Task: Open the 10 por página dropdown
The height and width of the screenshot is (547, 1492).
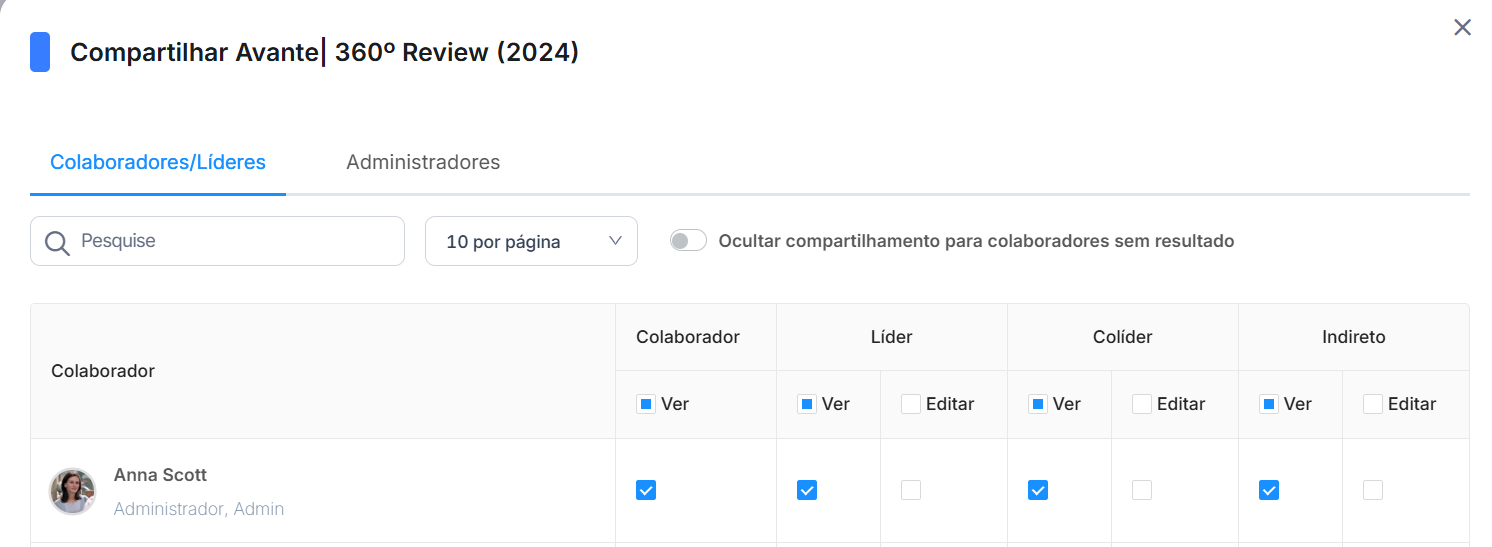Action: pos(530,242)
